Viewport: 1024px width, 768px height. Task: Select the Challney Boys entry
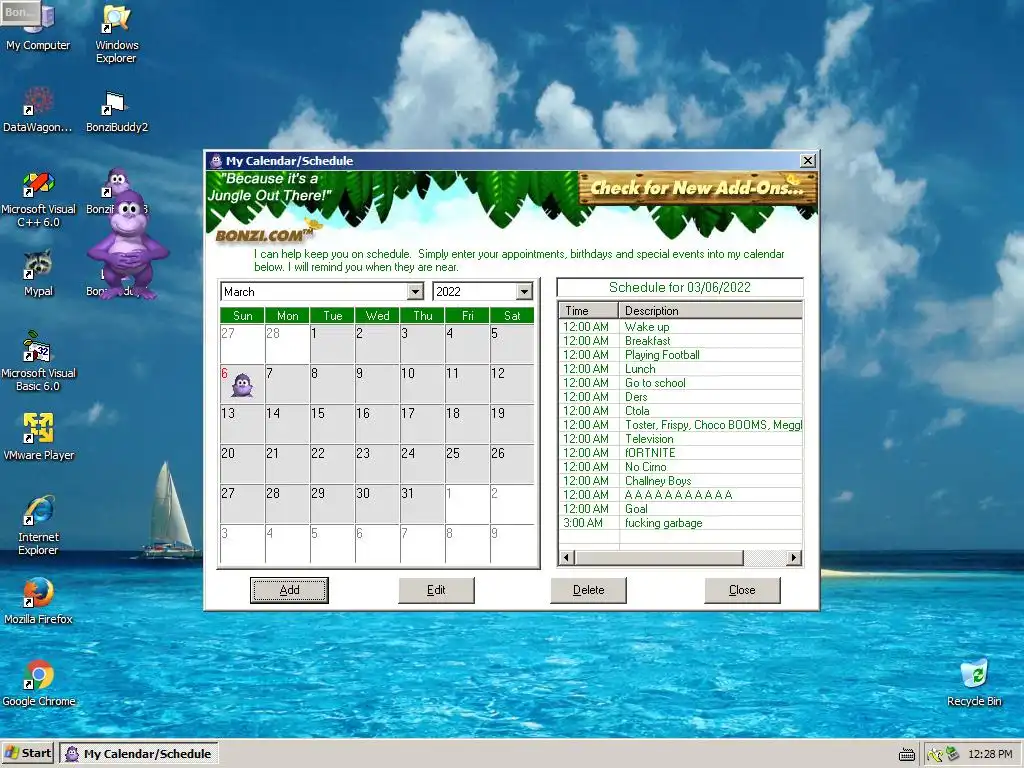(x=680, y=481)
